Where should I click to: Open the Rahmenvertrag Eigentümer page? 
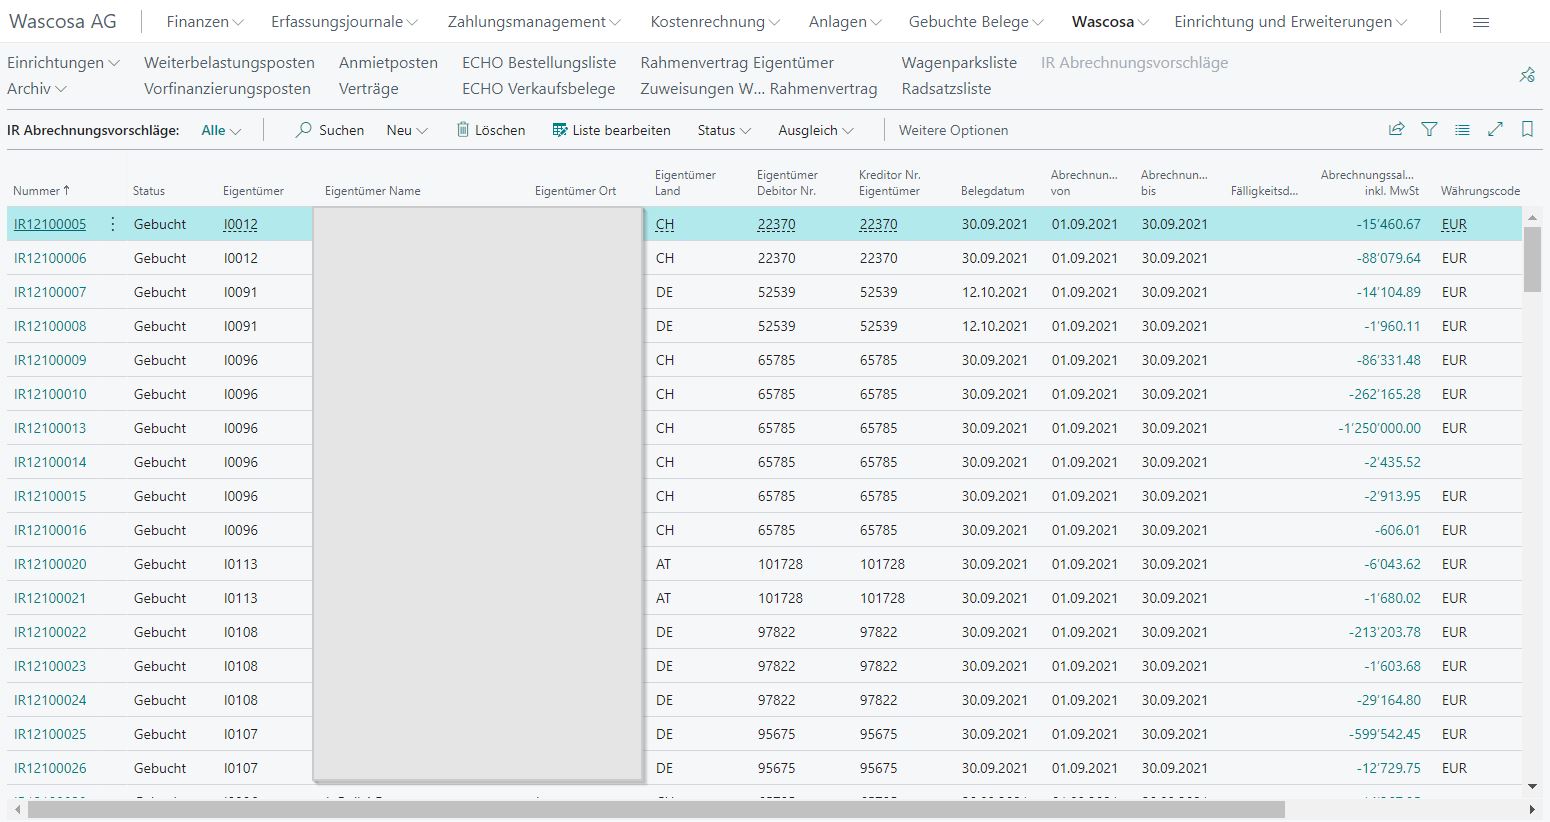(x=737, y=63)
